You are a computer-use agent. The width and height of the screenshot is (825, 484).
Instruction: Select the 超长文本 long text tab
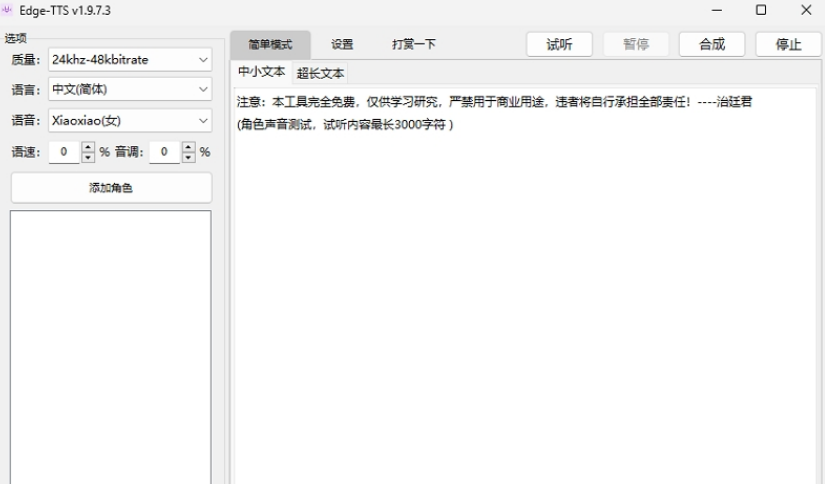pyautogui.click(x=320, y=74)
